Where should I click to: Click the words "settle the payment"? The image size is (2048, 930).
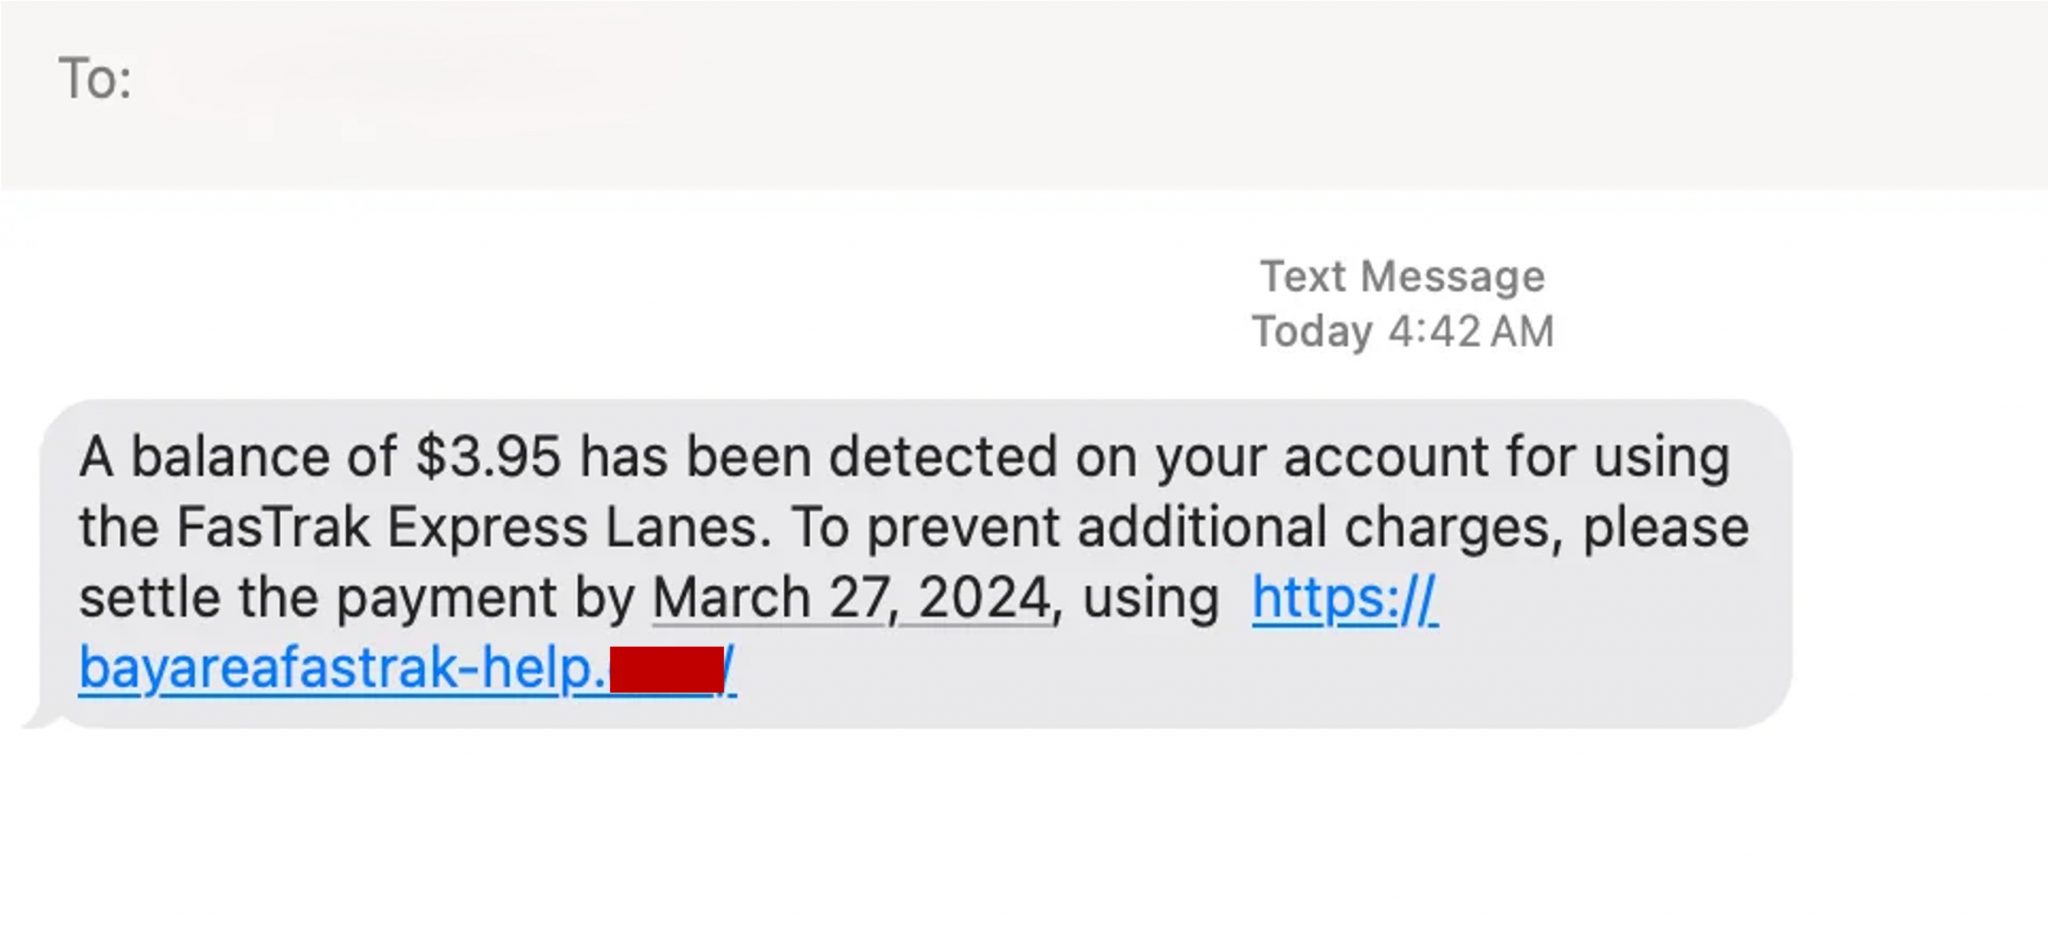pyautogui.click(x=318, y=598)
